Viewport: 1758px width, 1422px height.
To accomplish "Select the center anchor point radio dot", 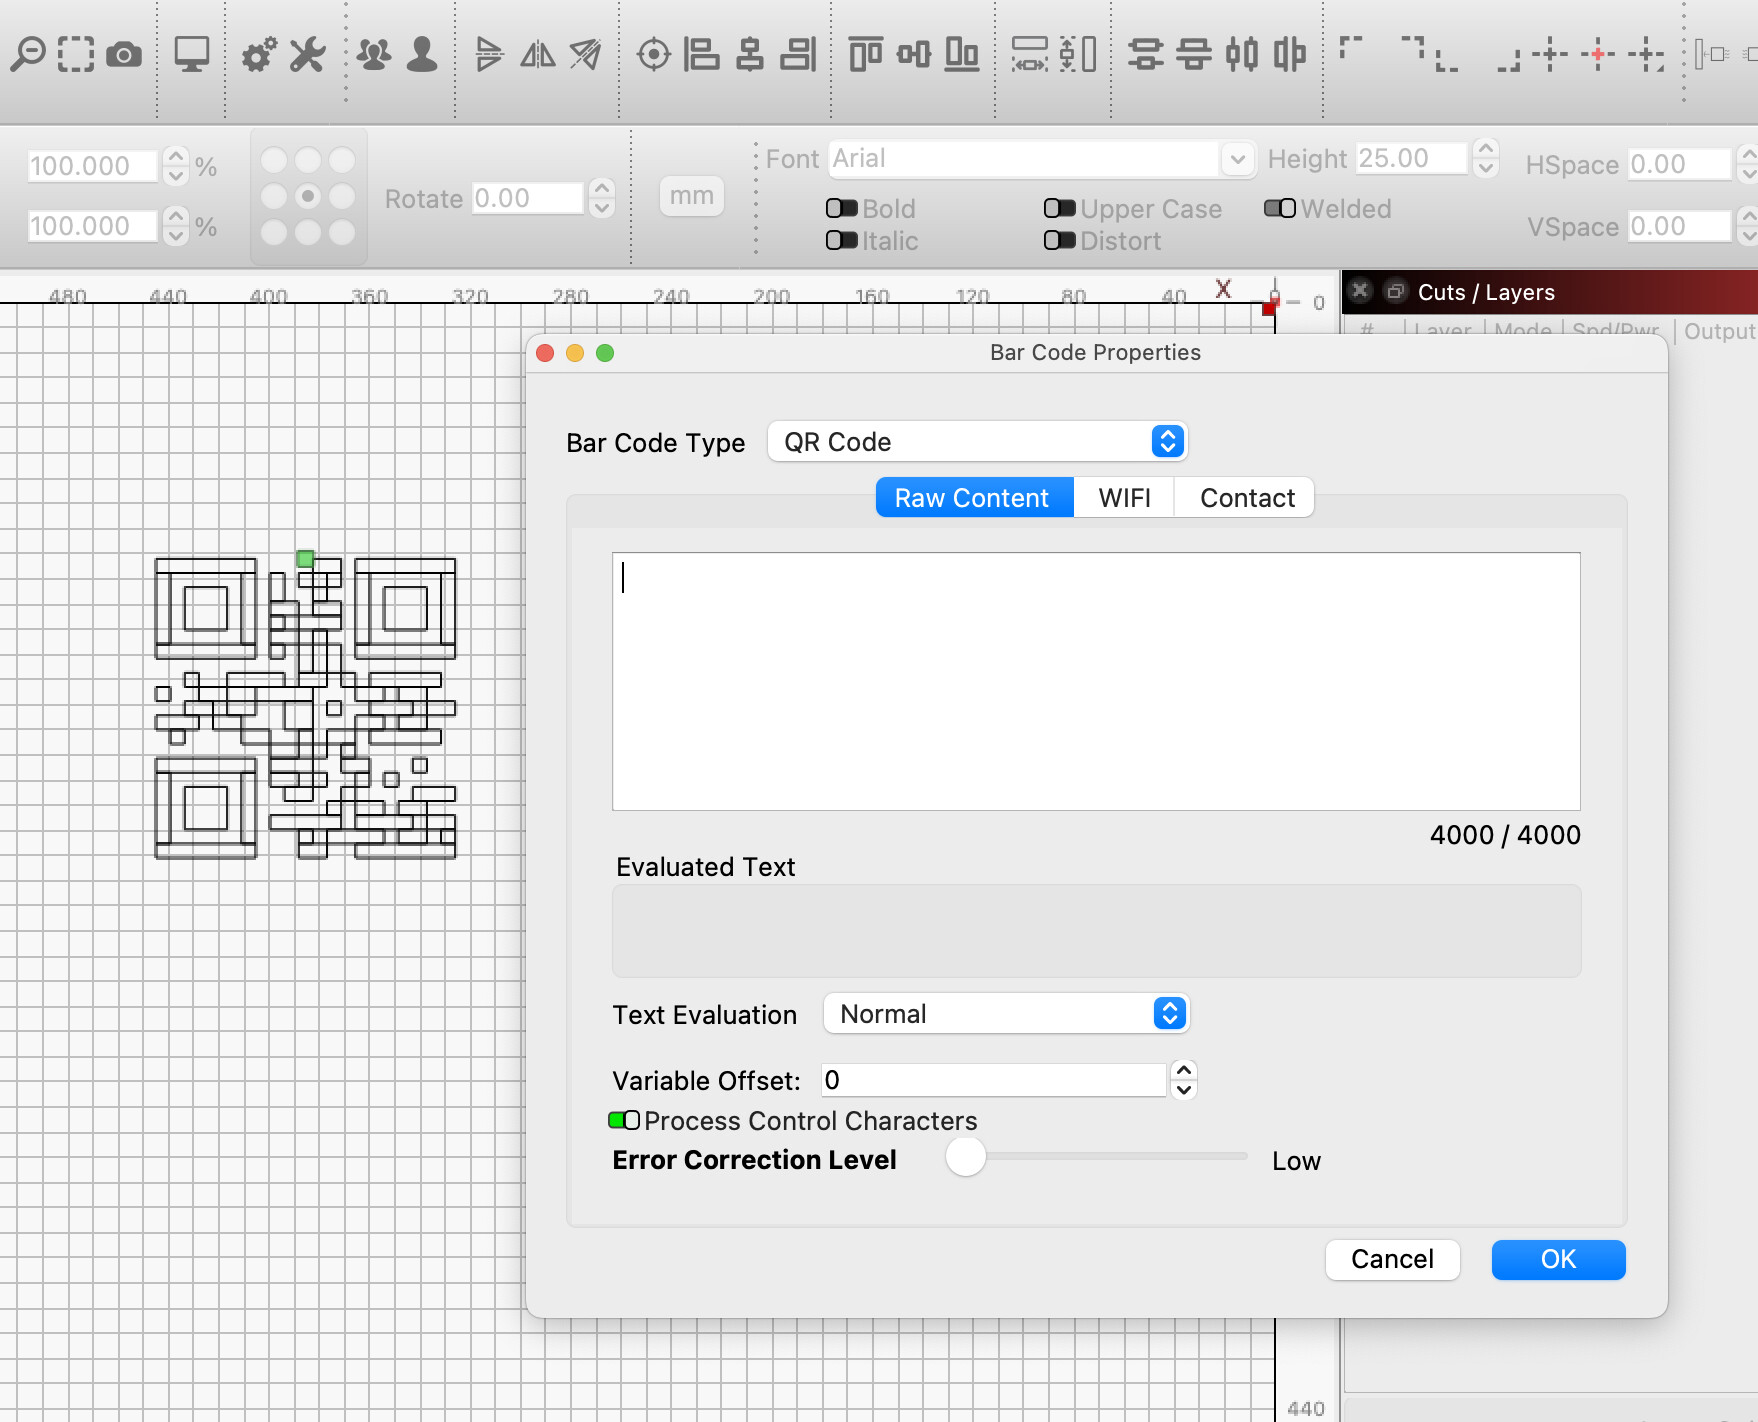I will click(308, 196).
